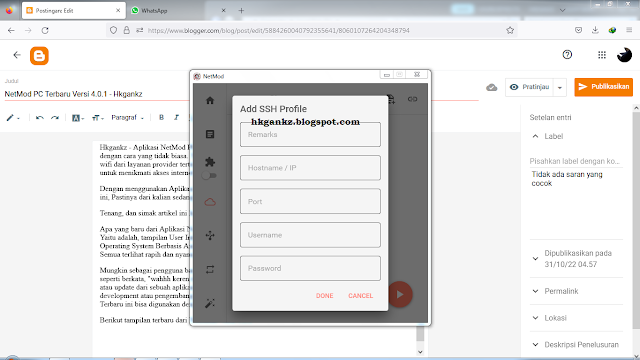Open the NetMod magic wand tool

(210, 303)
